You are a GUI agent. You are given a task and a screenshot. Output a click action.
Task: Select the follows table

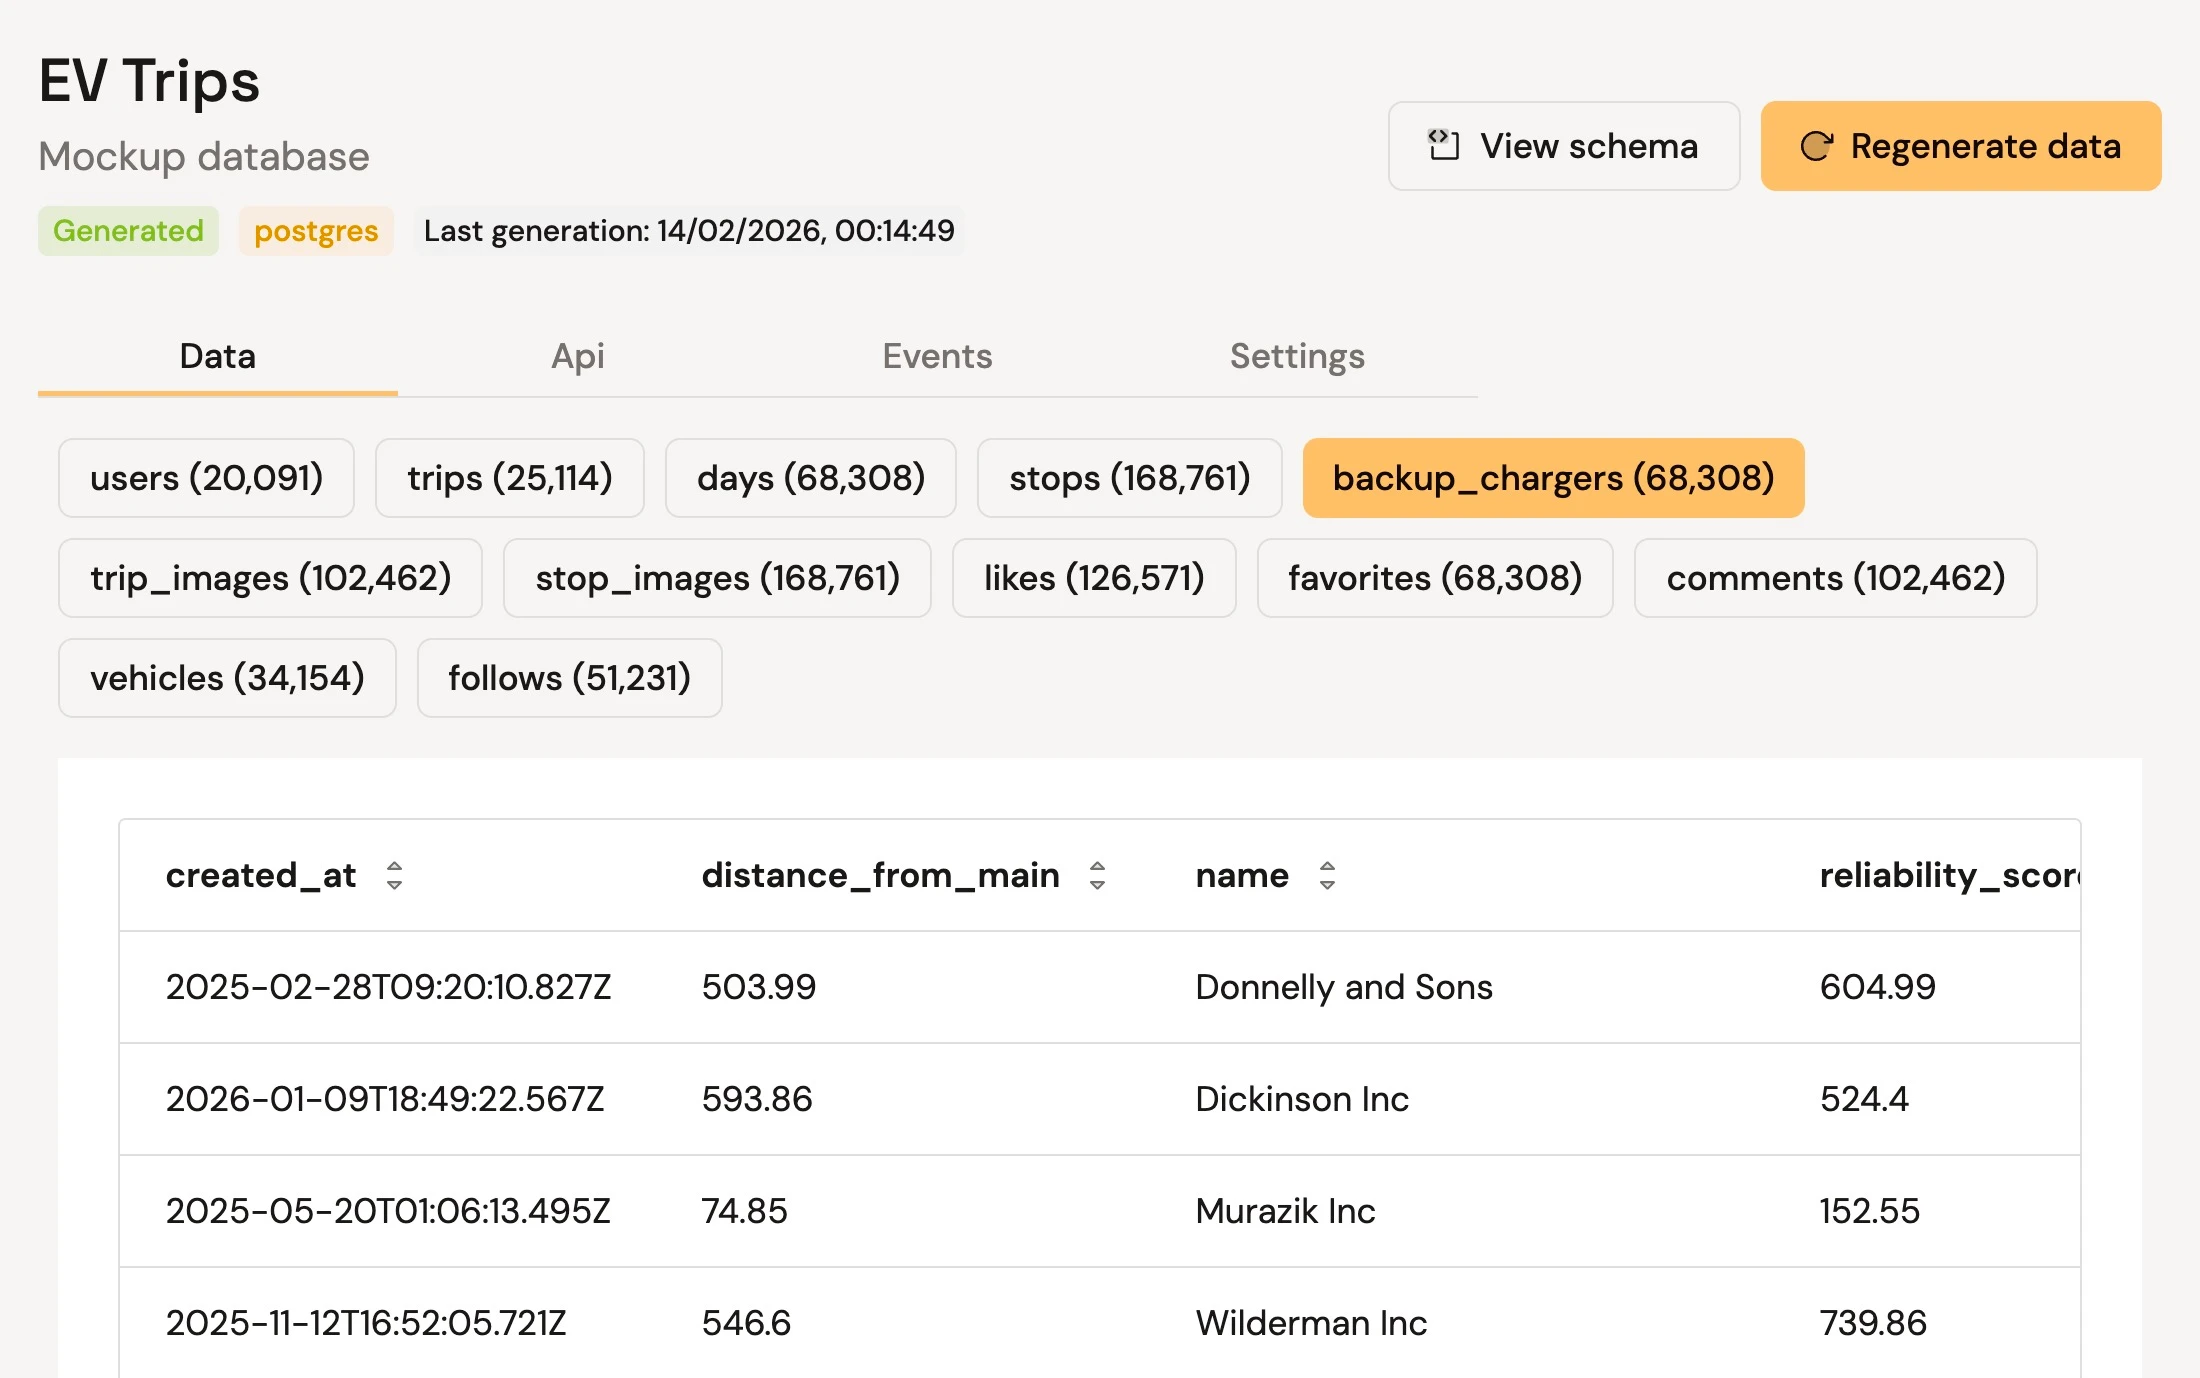click(x=569, y=678)
